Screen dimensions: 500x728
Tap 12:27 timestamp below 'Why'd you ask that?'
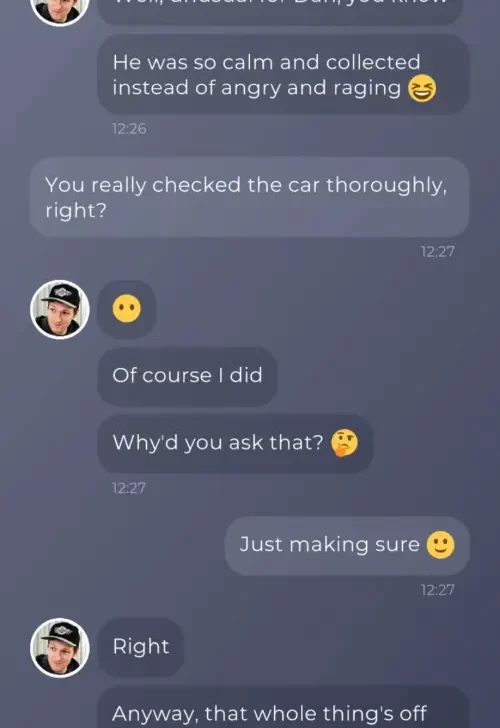129,488
